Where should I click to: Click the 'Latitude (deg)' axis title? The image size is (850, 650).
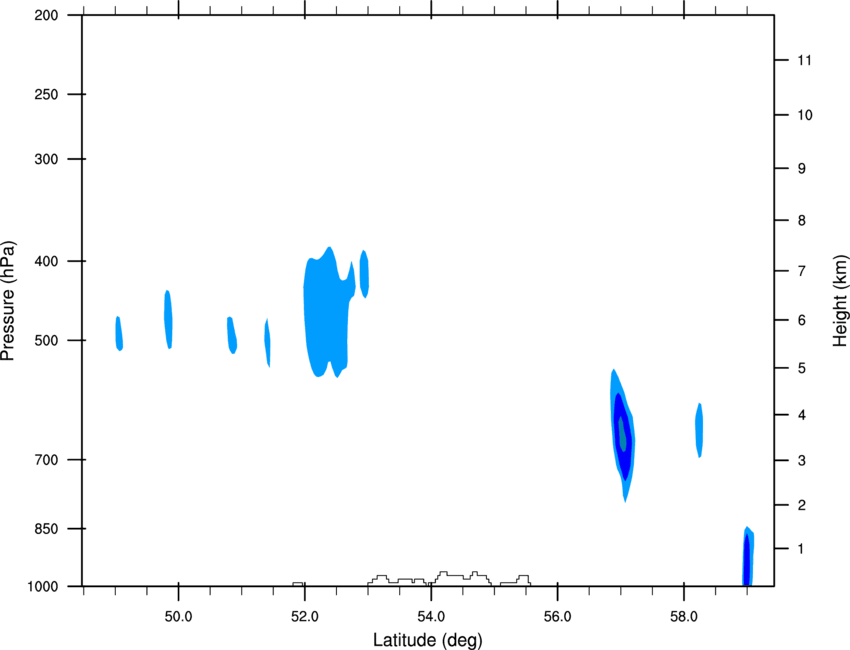428,640
